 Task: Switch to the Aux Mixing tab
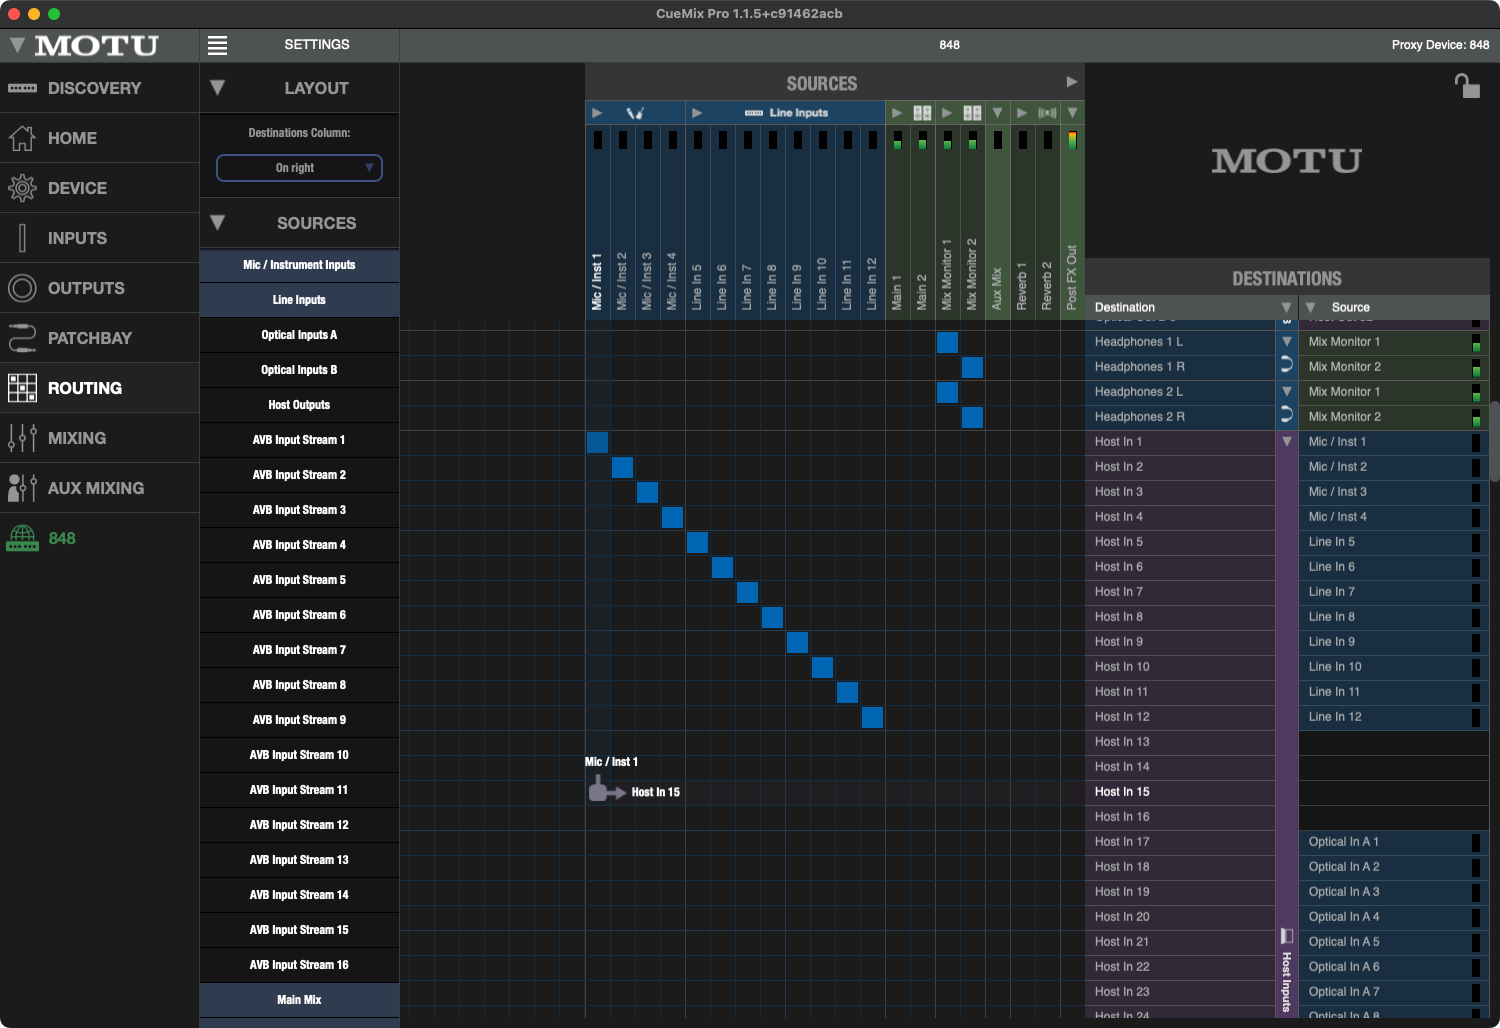pos(100,488)
